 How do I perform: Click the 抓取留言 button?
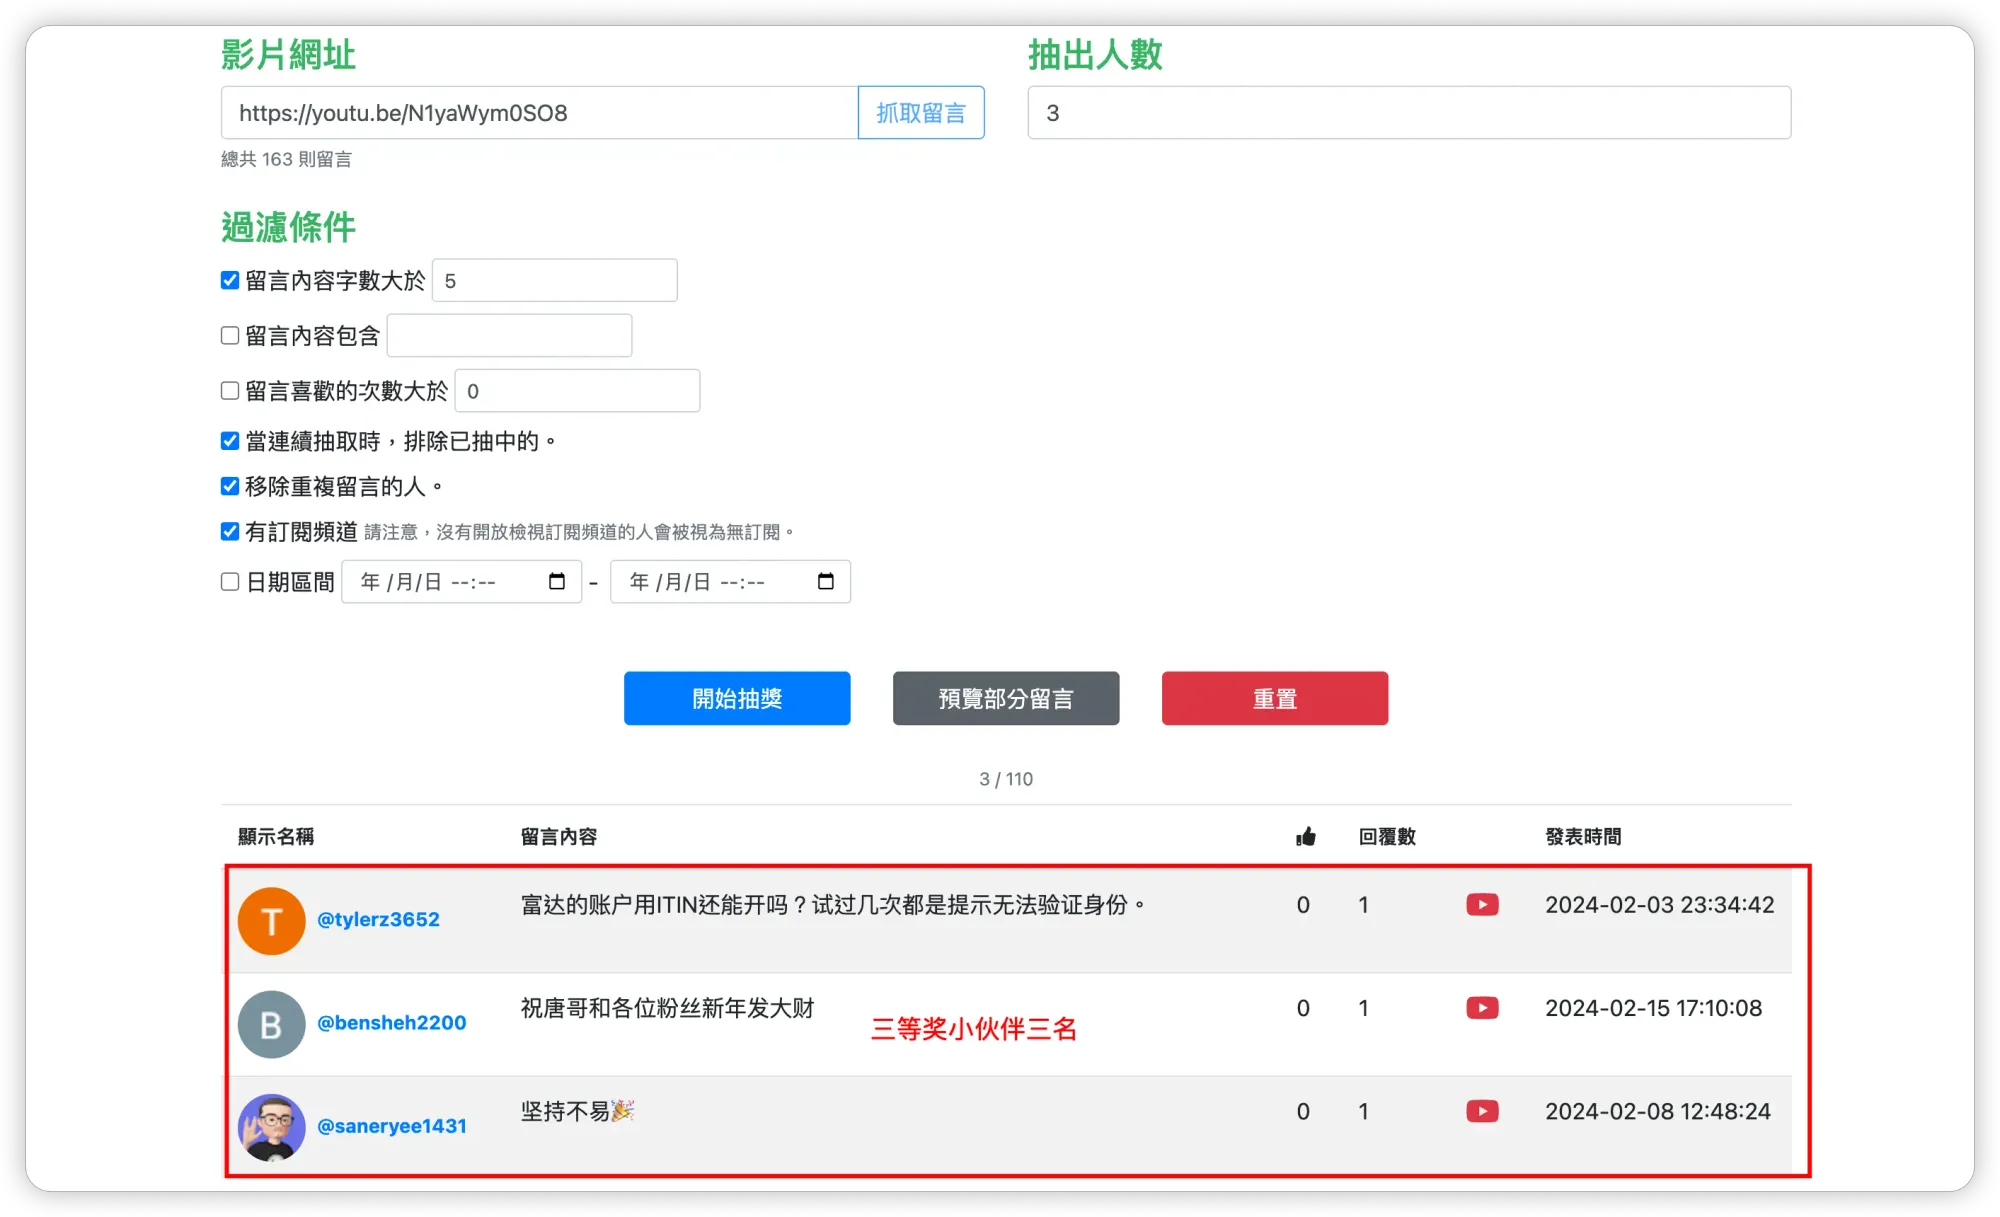(920, 113)
